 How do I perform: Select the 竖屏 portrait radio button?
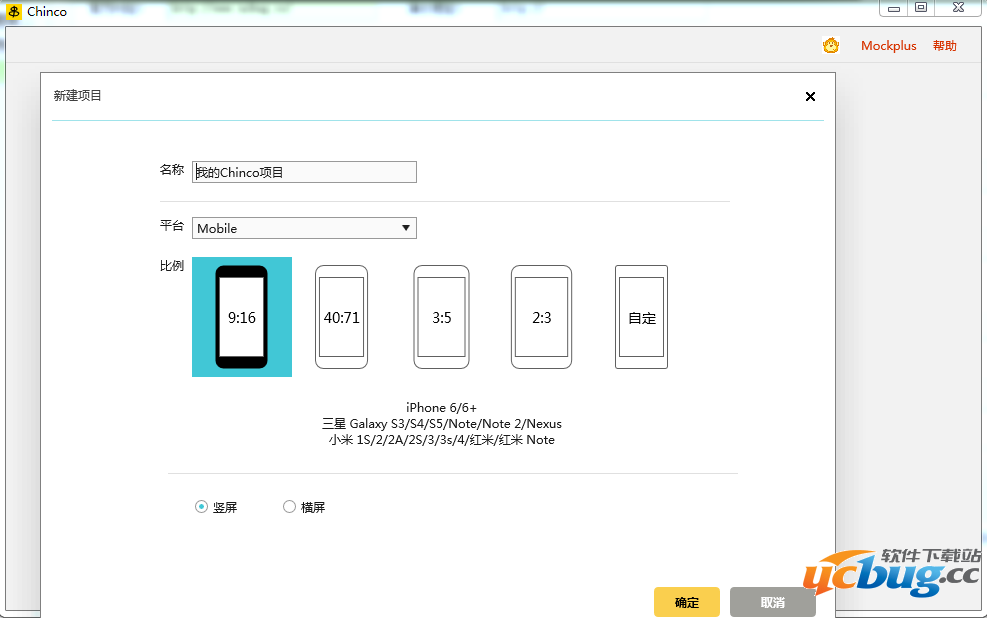tap(201, 507)
